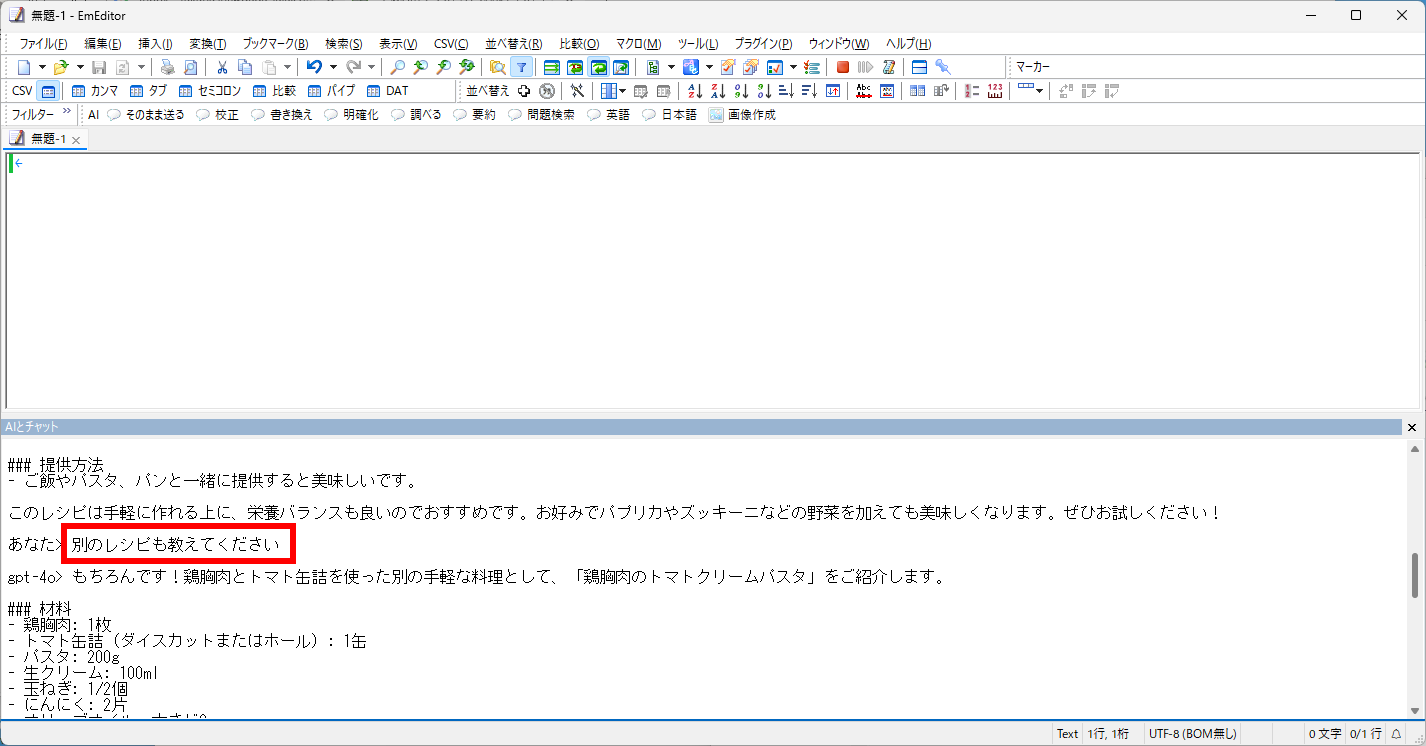
Task: Activate the セミコロン separator icon
Action: (185, 90)
